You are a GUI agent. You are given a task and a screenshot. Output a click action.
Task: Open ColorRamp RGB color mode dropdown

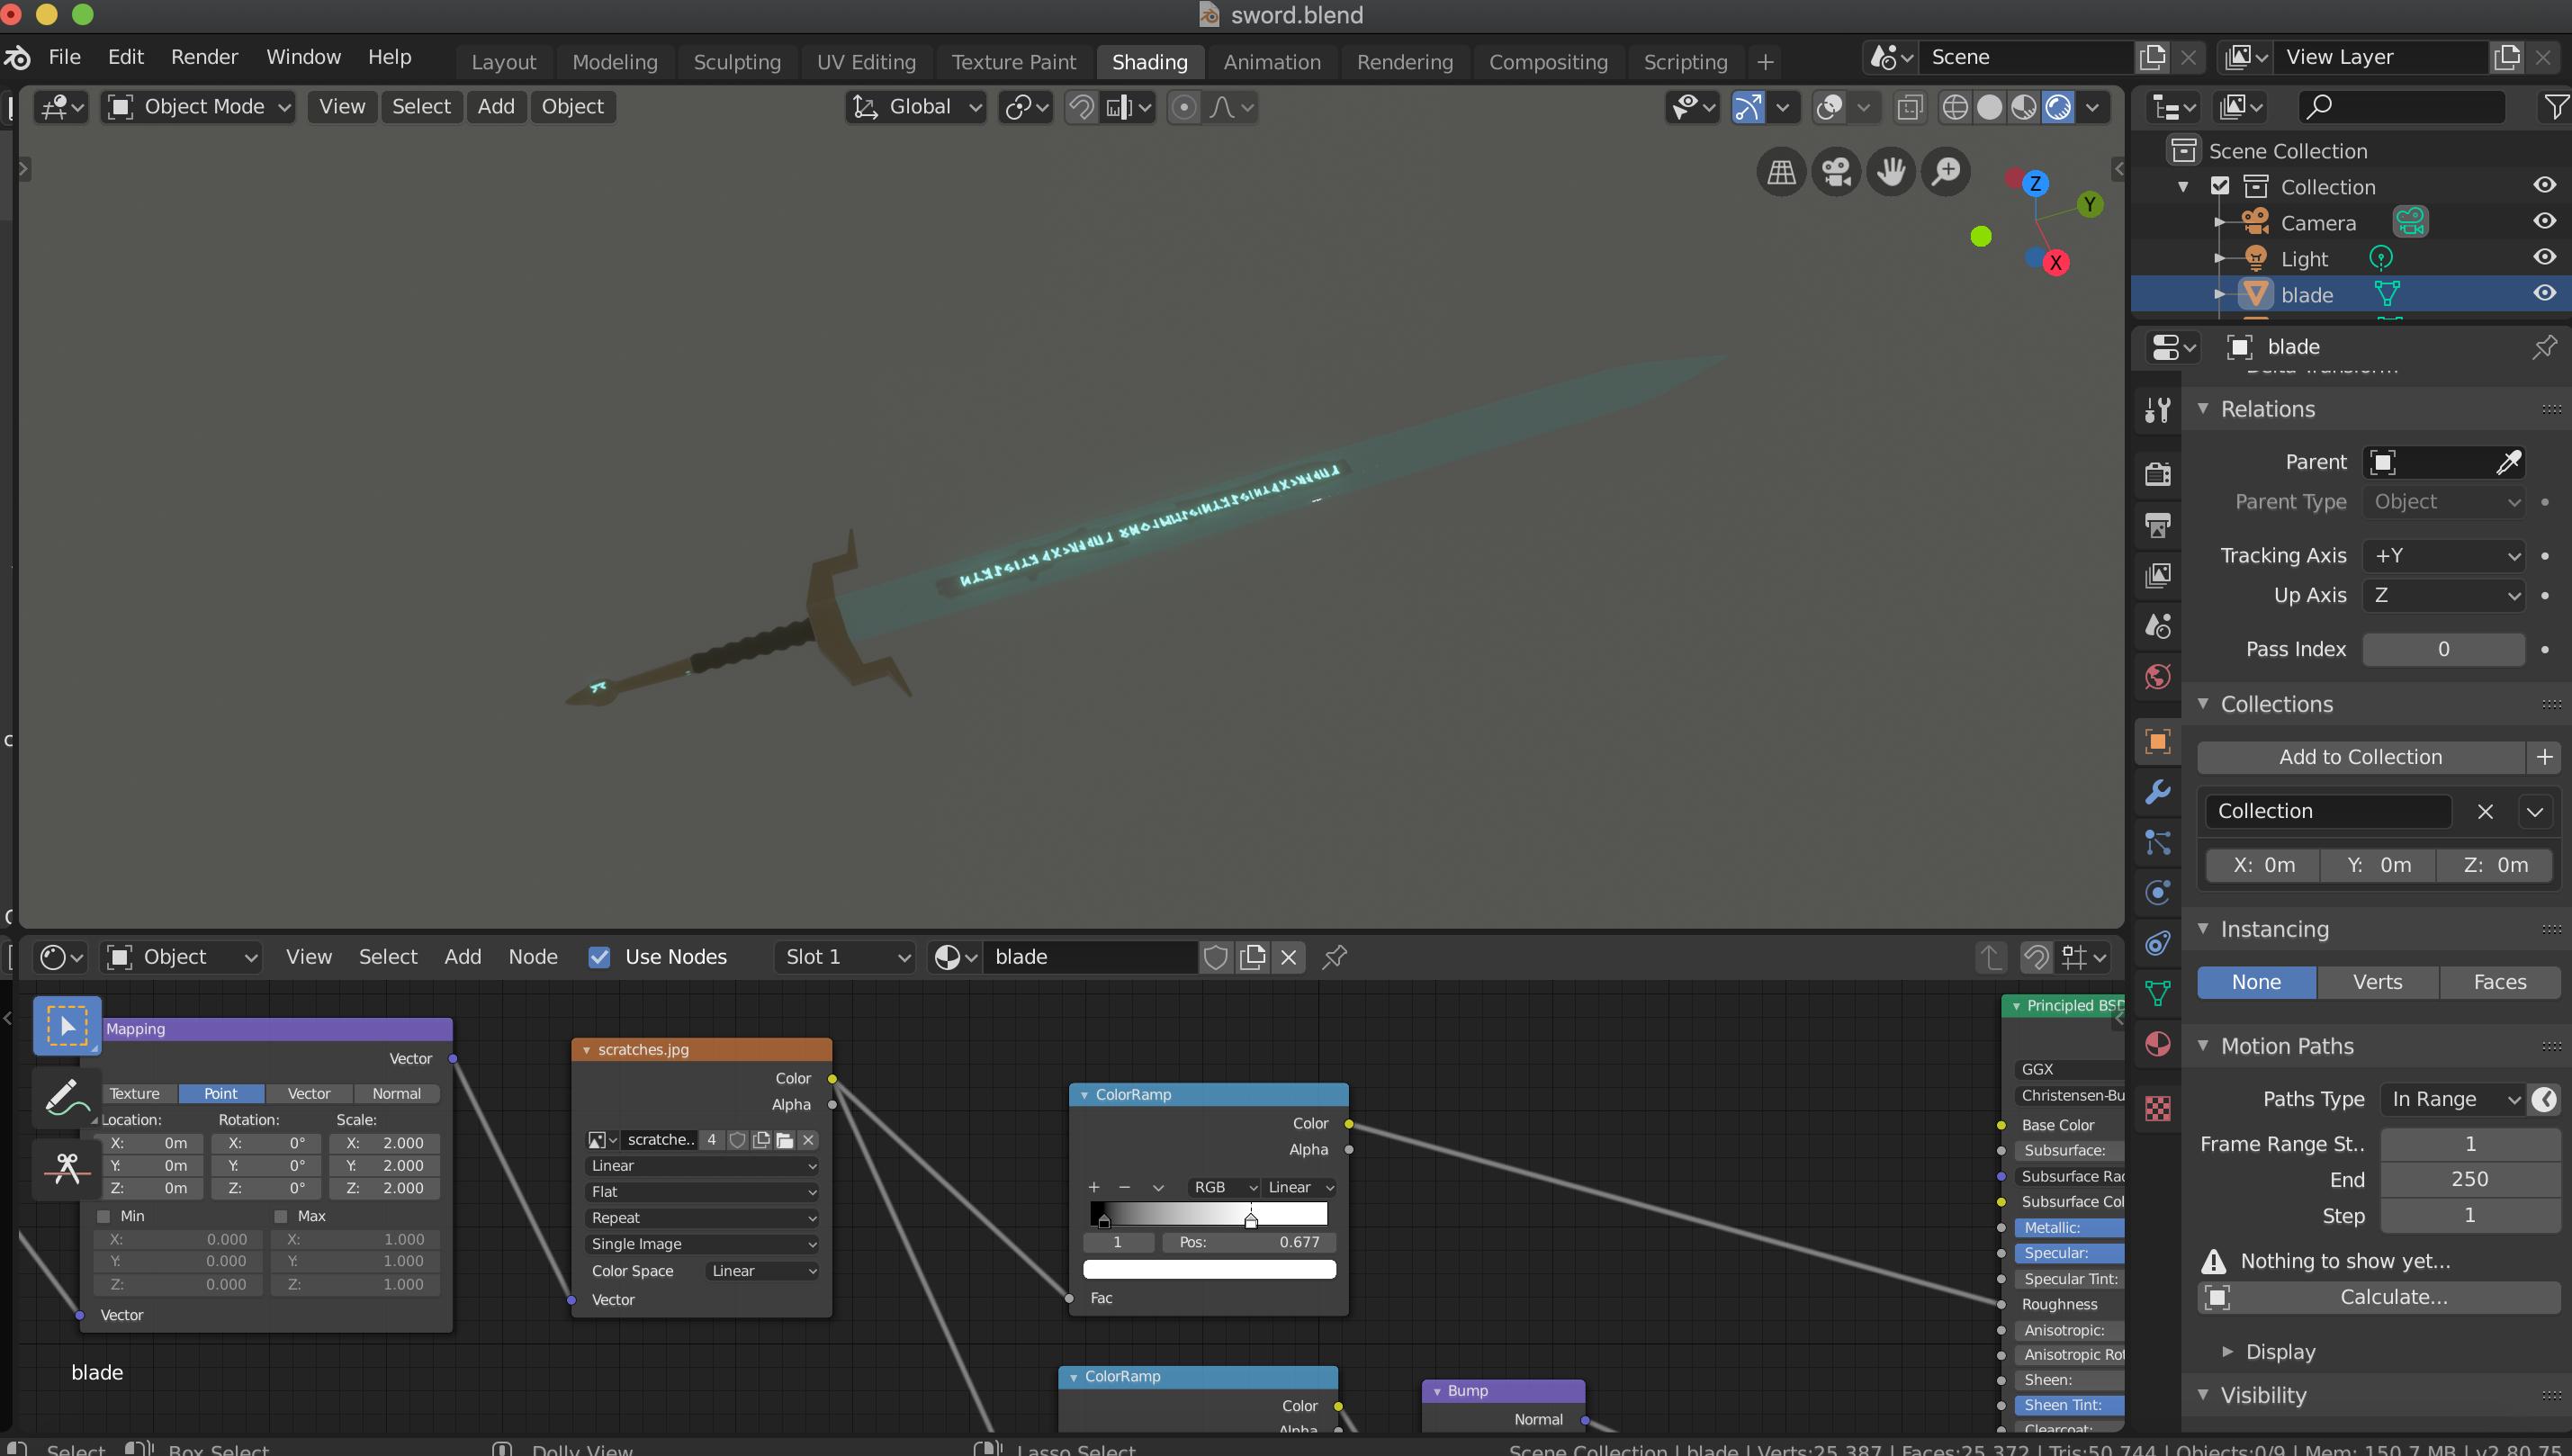(1222, 1187)
